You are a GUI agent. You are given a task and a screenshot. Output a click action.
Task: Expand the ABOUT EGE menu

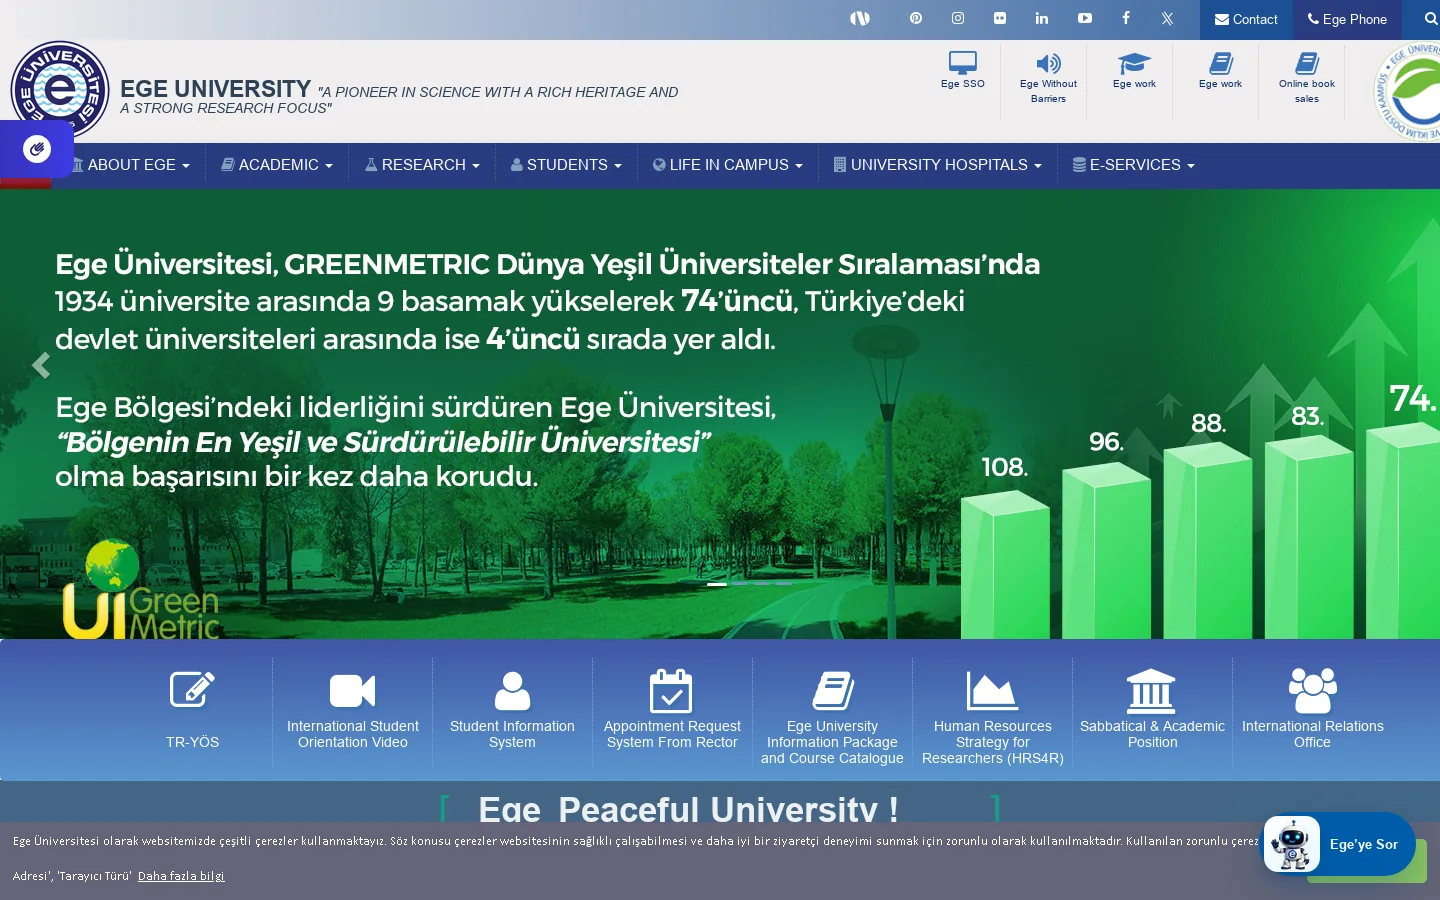(130, 165)
